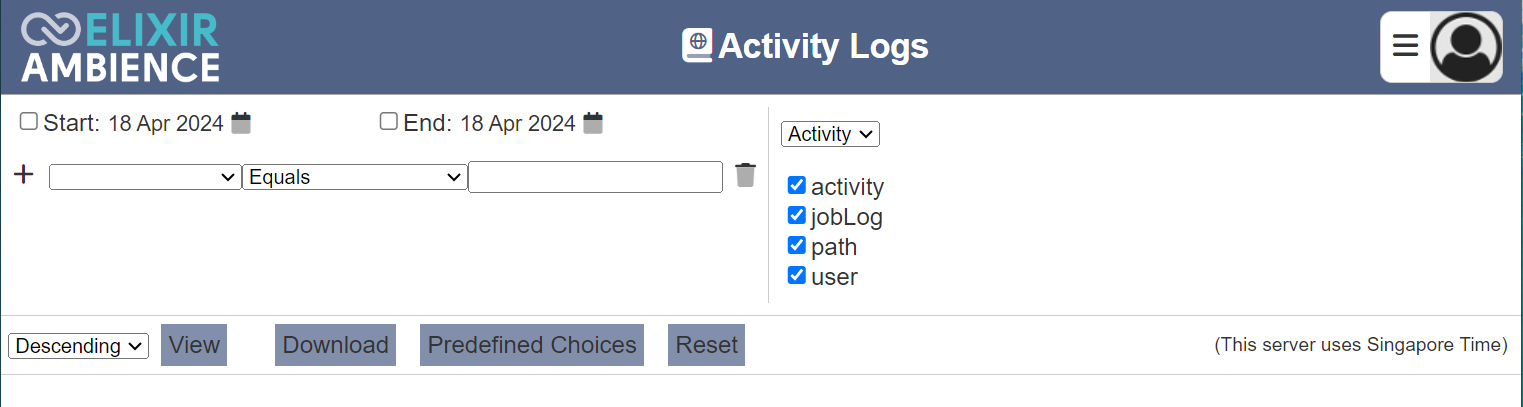
Task: Open the user profile avatar
Action: pyautogui.click(x=1466, y=47)
